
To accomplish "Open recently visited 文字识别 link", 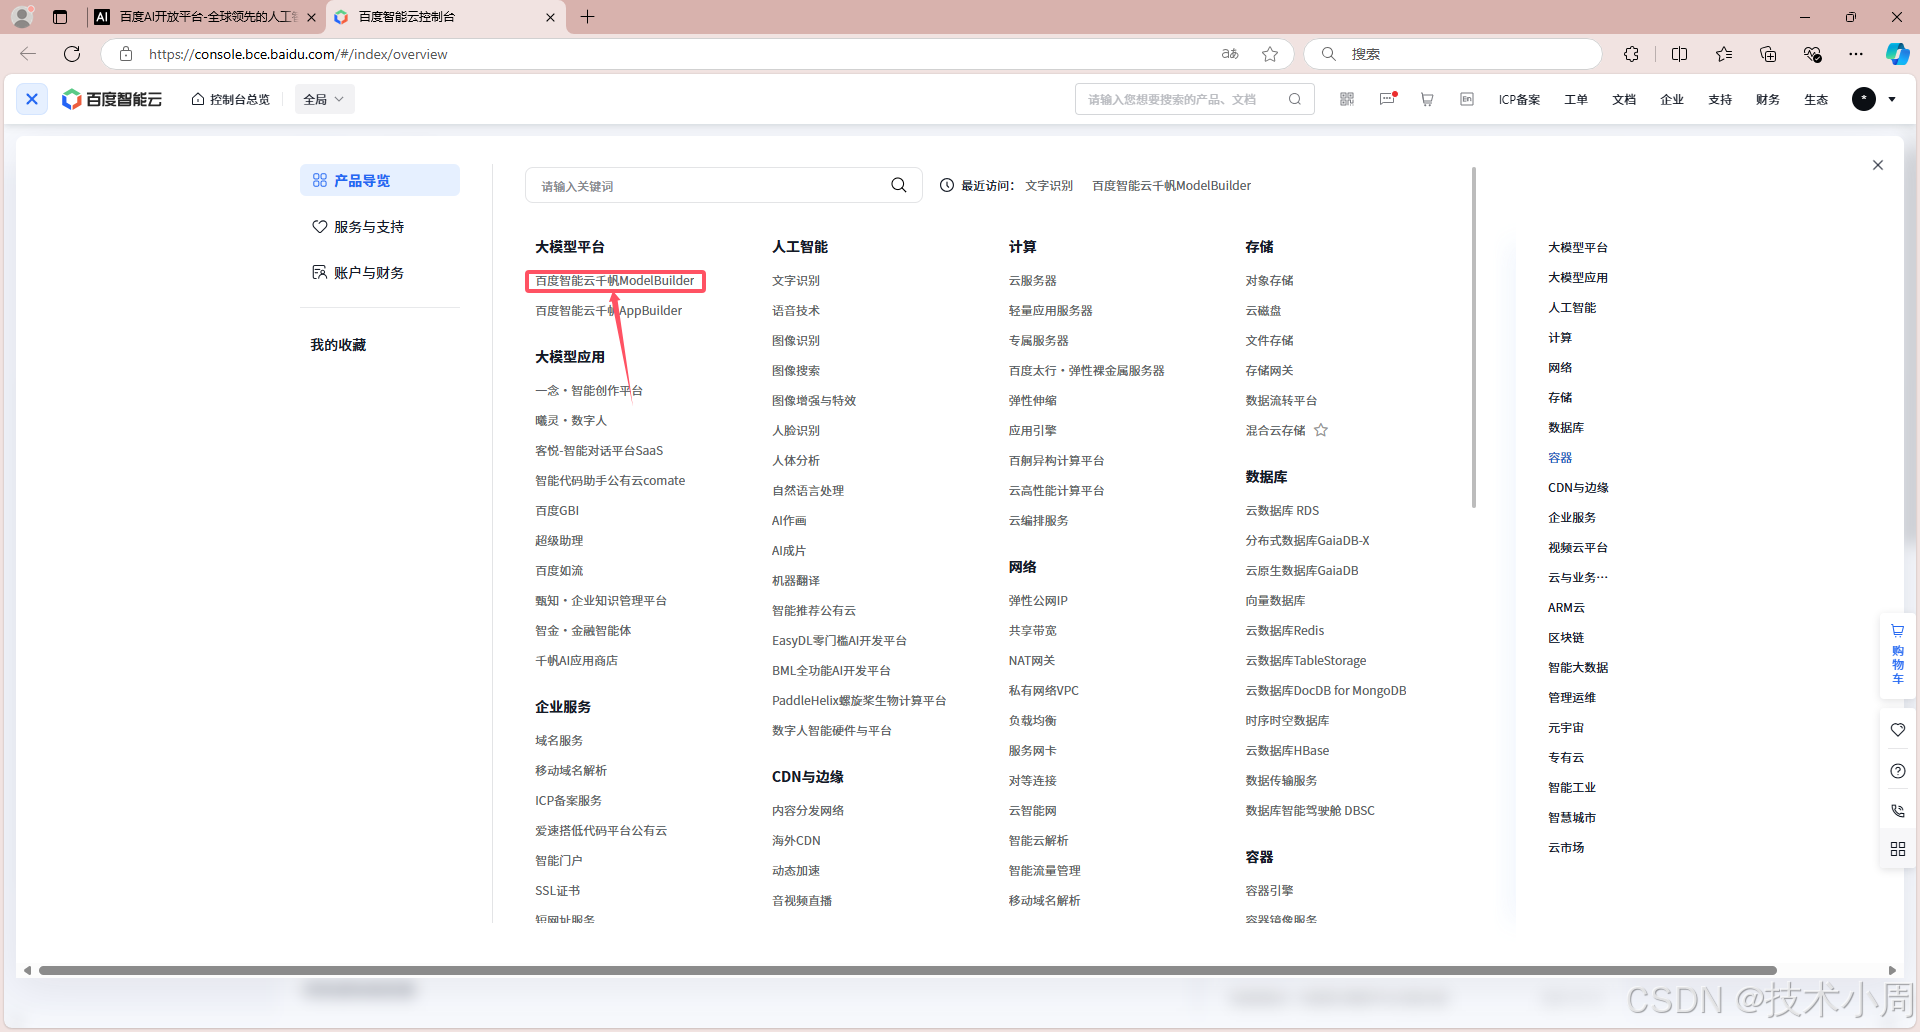I will tap(1049, 186).
